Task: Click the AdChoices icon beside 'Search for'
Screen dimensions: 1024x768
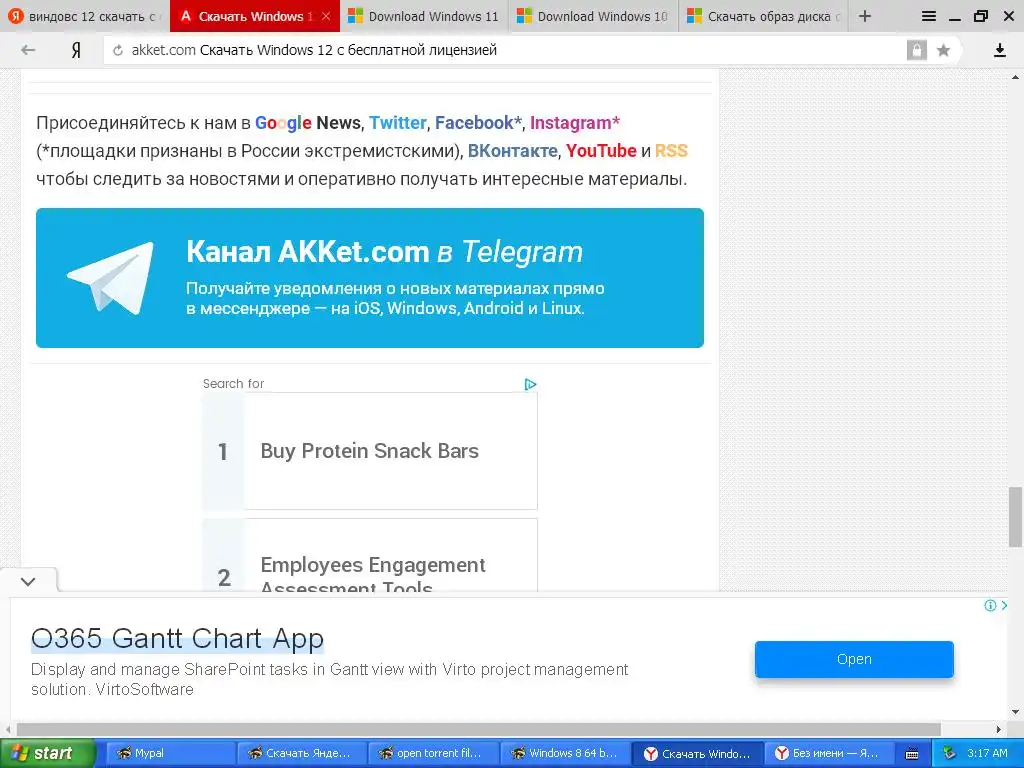Action: point(530,384)
